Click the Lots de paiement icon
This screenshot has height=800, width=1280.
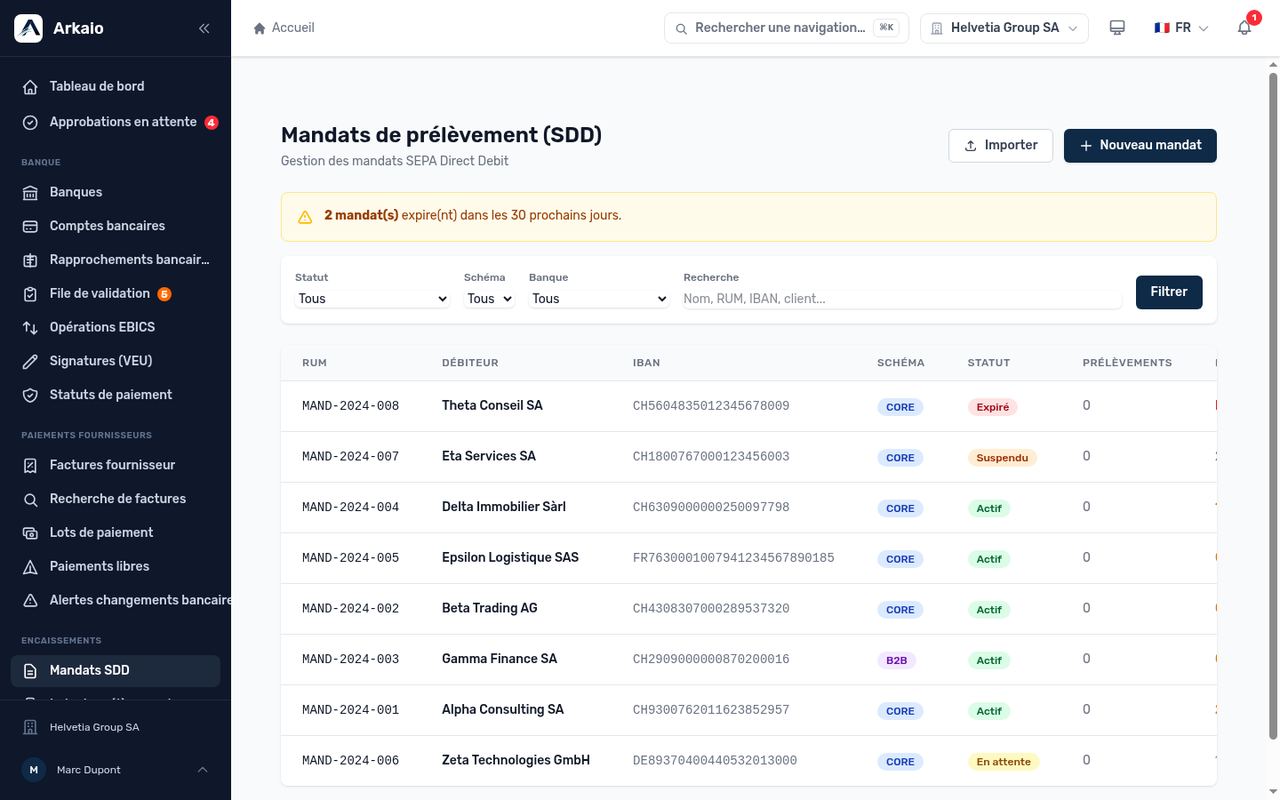30,533
